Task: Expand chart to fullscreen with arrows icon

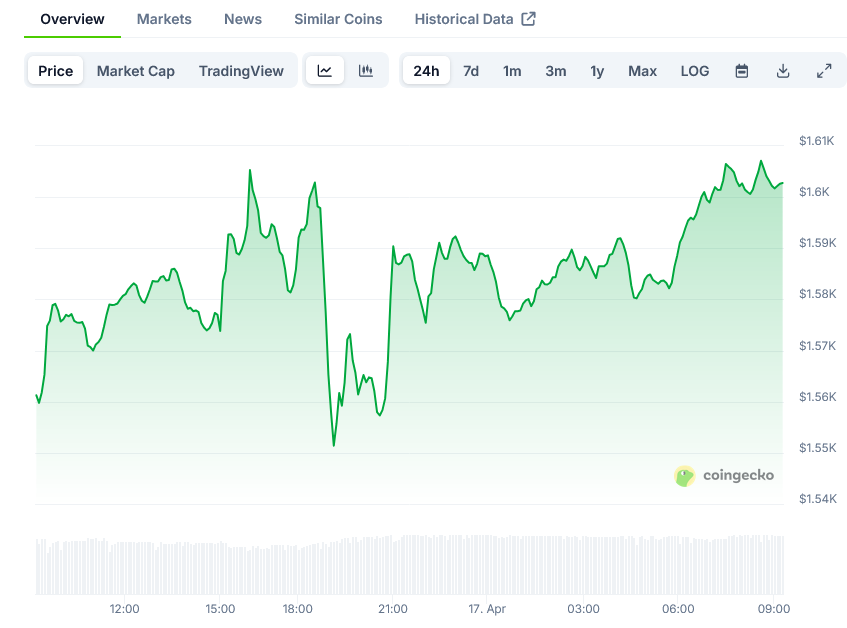Action: [824, 71]
